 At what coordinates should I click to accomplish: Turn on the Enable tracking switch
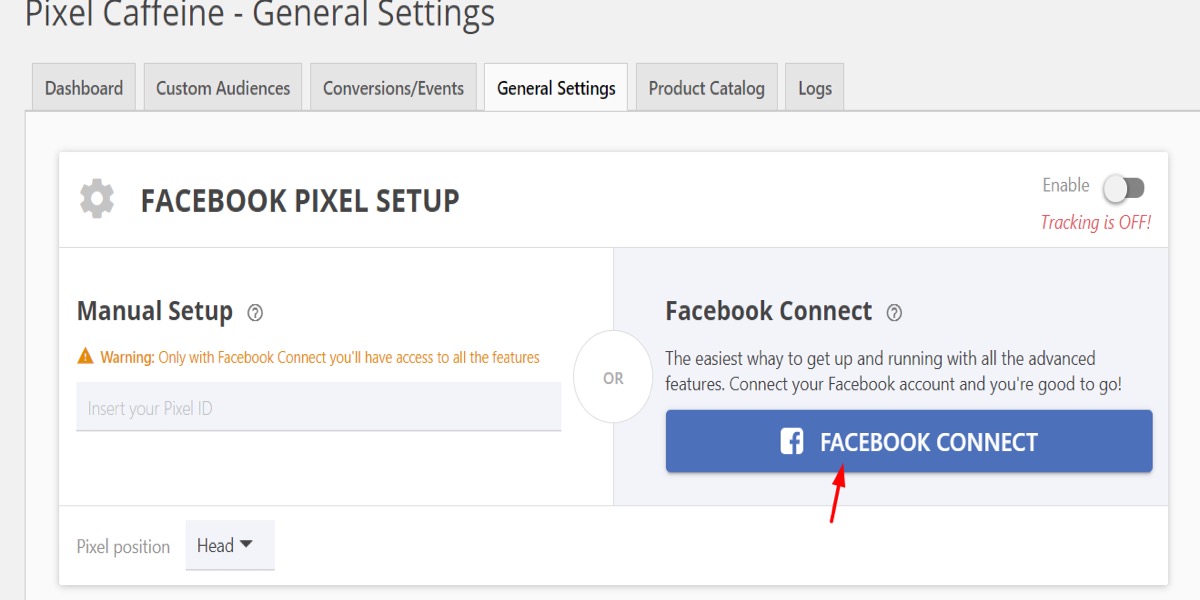(x=1123, y=187)
